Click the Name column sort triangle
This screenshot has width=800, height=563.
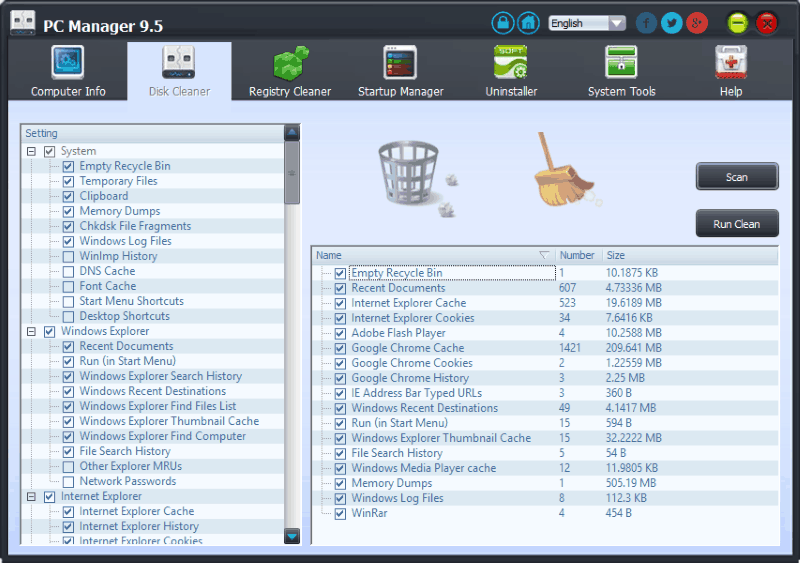[x=544, y=255]
